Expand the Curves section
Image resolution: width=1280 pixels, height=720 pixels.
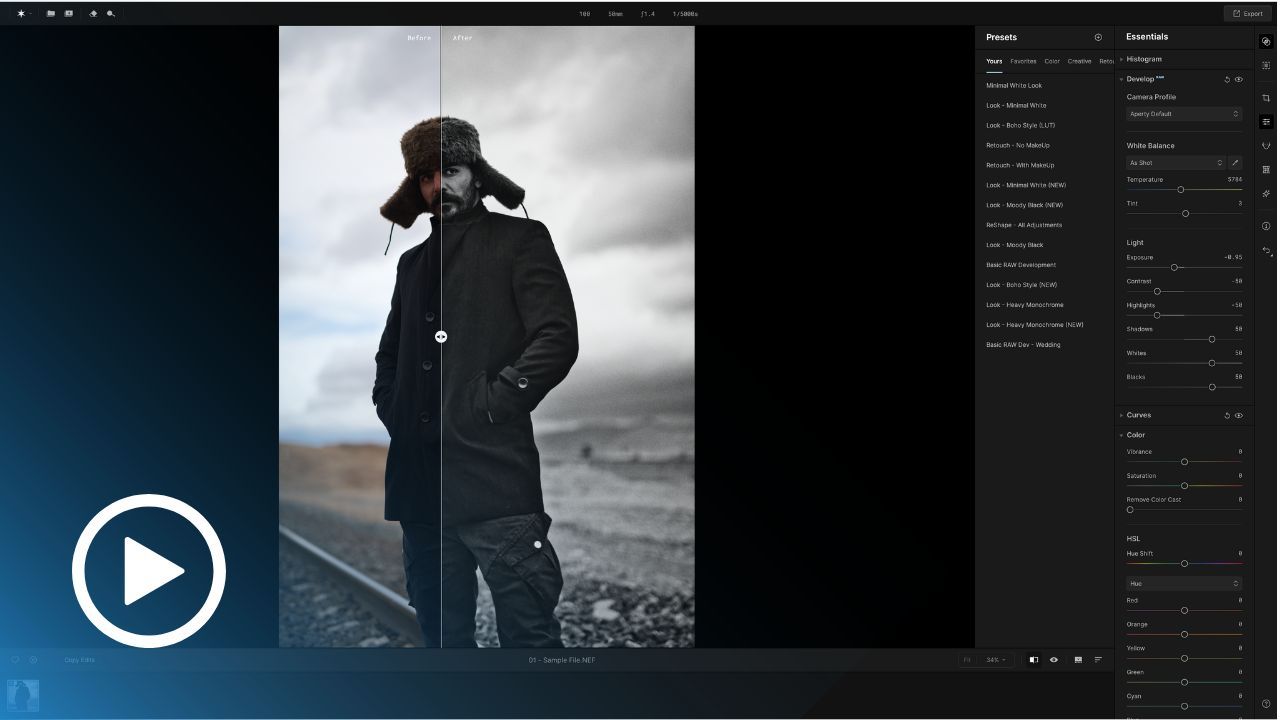pos(1121,415)
